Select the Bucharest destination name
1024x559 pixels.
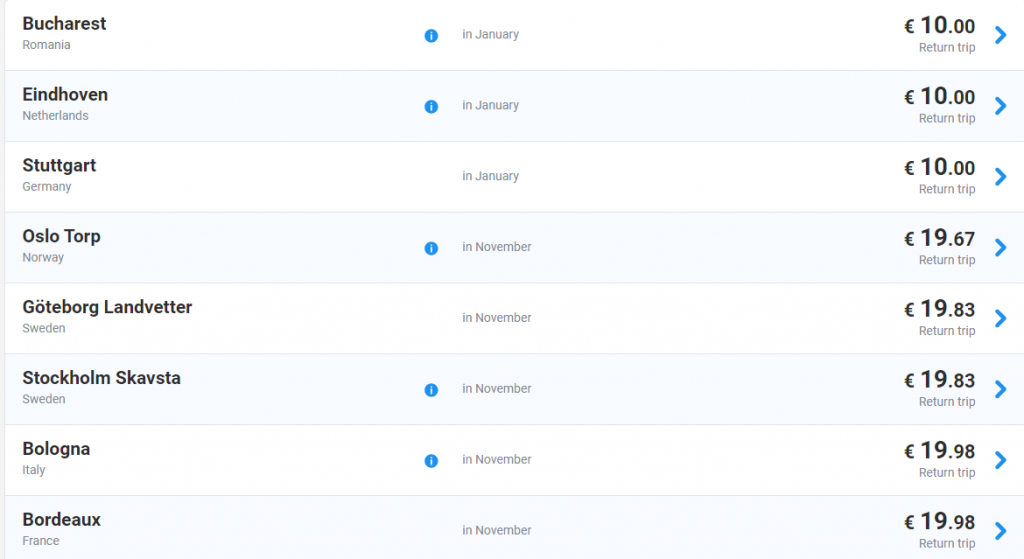[x=64, y=23]
